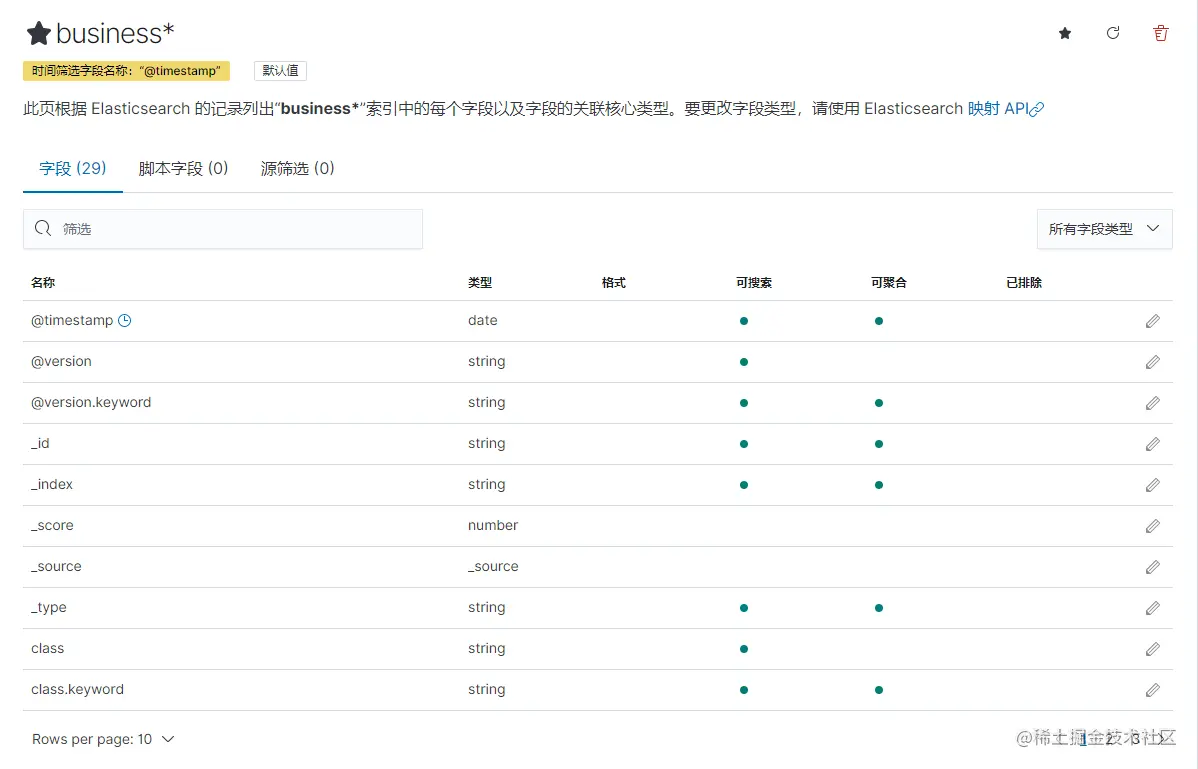The width and height of the screenshot is (1198, 769).
Task: Click the @version.keyword field name
Action: point(91,402)
